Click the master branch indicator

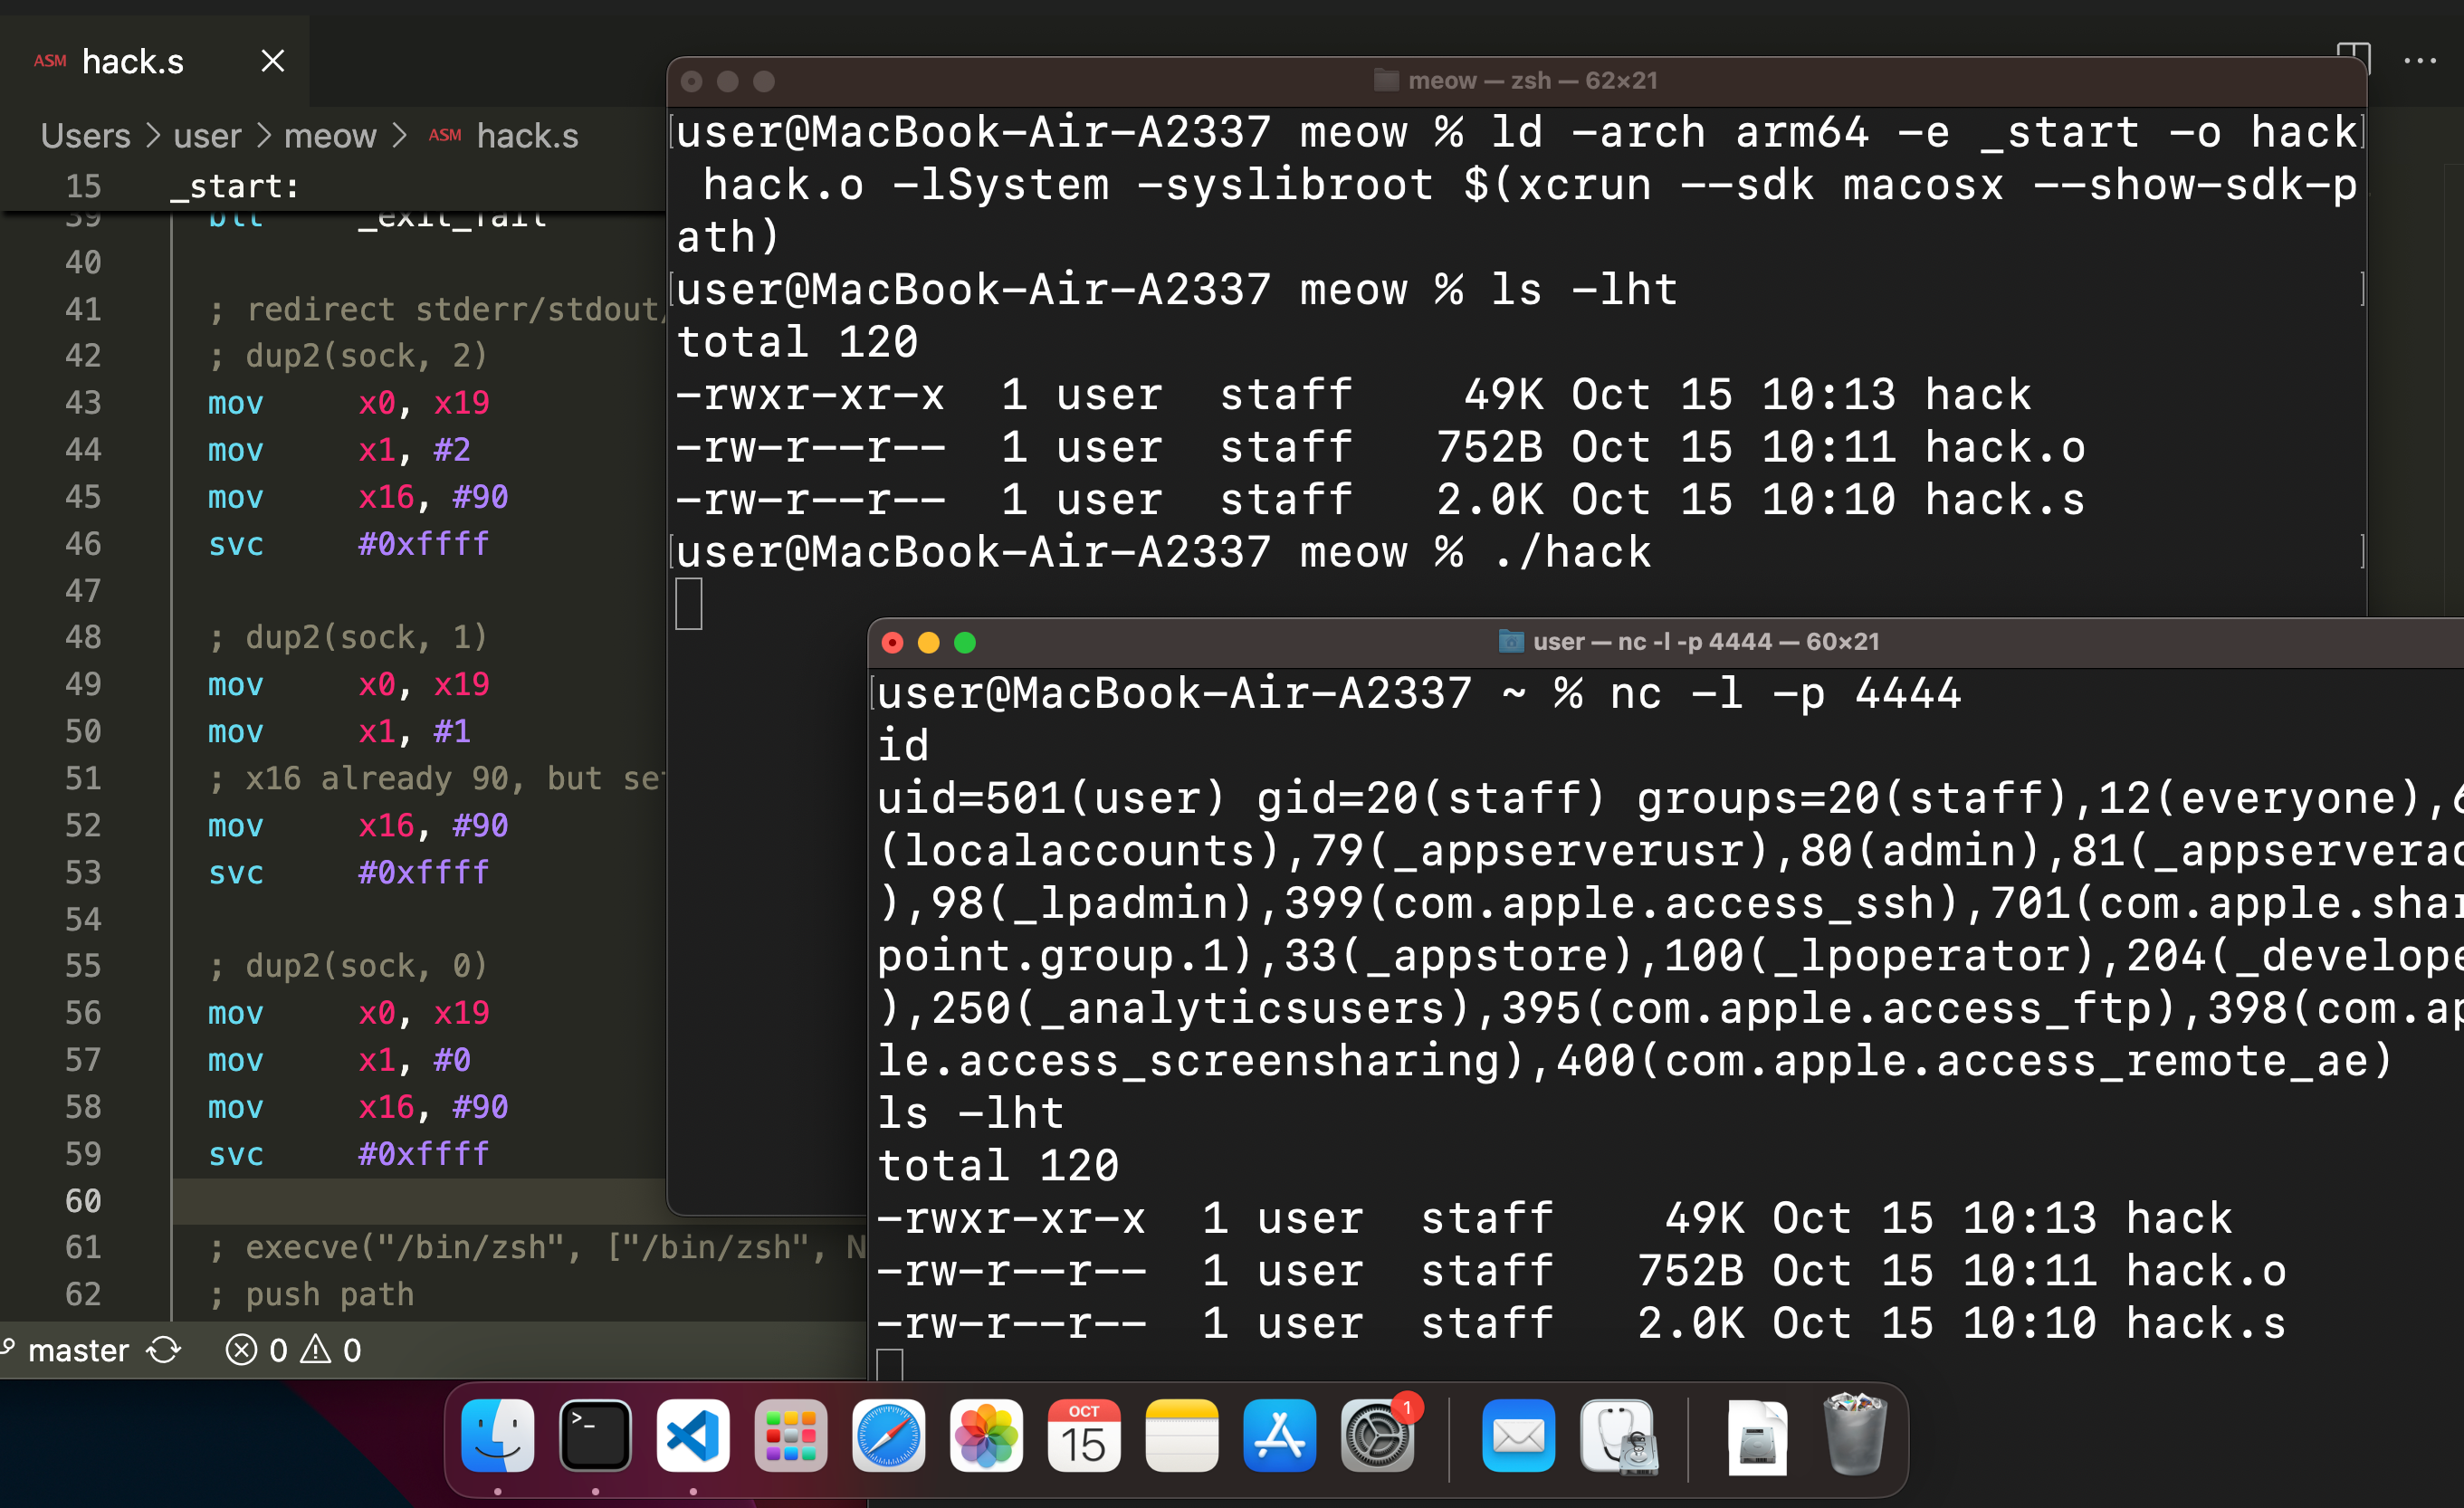pyautogui.click(x=78, y=1351)
